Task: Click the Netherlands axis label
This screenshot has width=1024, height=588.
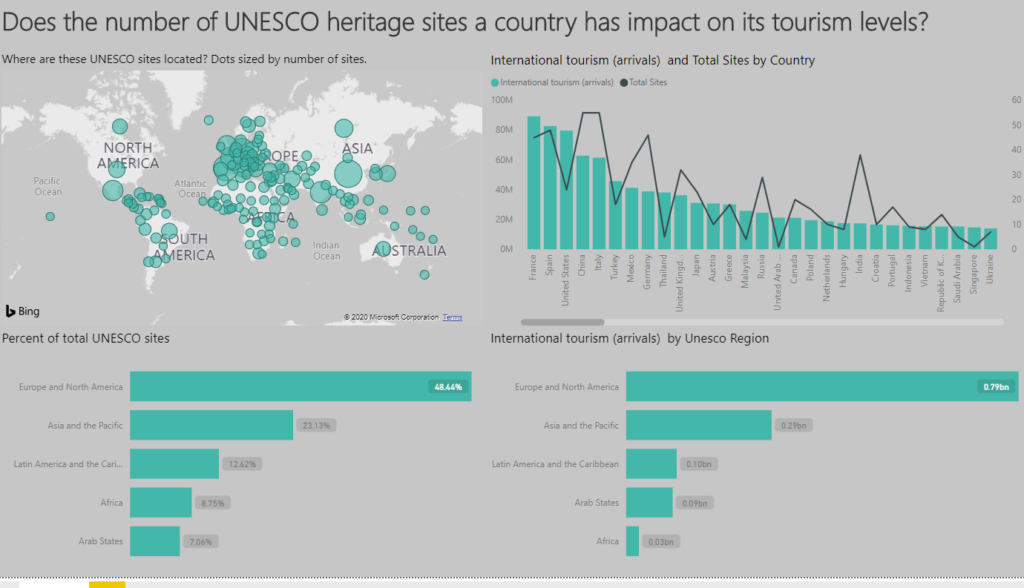Action: [826, 278]
